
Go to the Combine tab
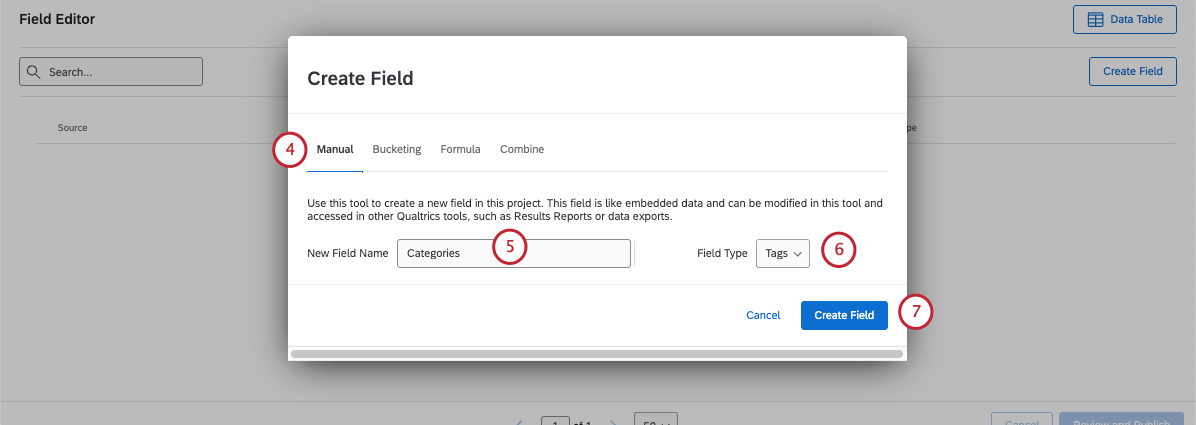[522, 150]
